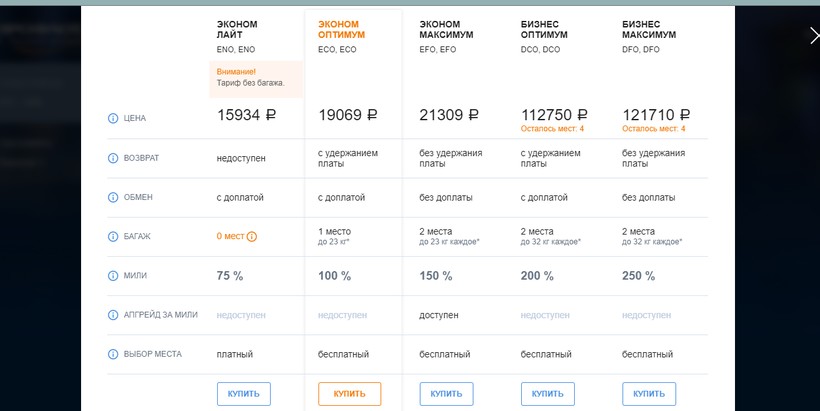The width and height of the screenshot is (820, 411).
Task: Show info for МИЛИ row
Action: pyautogui.click(x=112, y=276)
